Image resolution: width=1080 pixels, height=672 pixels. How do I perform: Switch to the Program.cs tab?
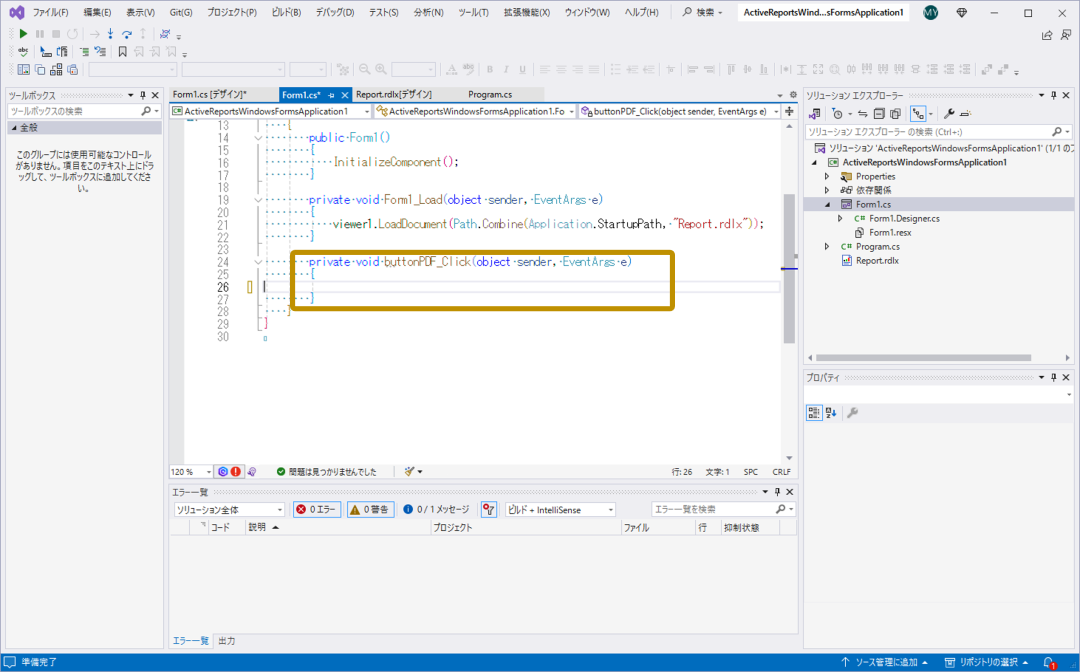click(x=490, y=94)
